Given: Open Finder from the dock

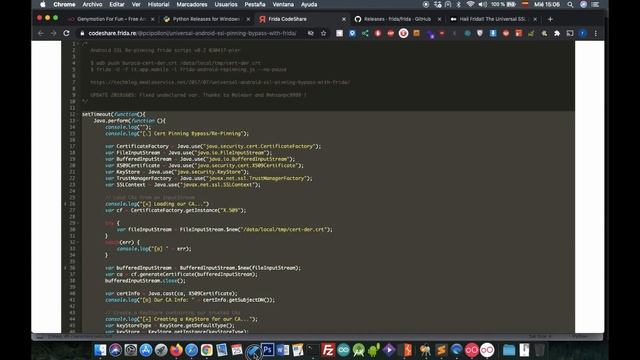Looking at the screenshot, I should 100,350.
